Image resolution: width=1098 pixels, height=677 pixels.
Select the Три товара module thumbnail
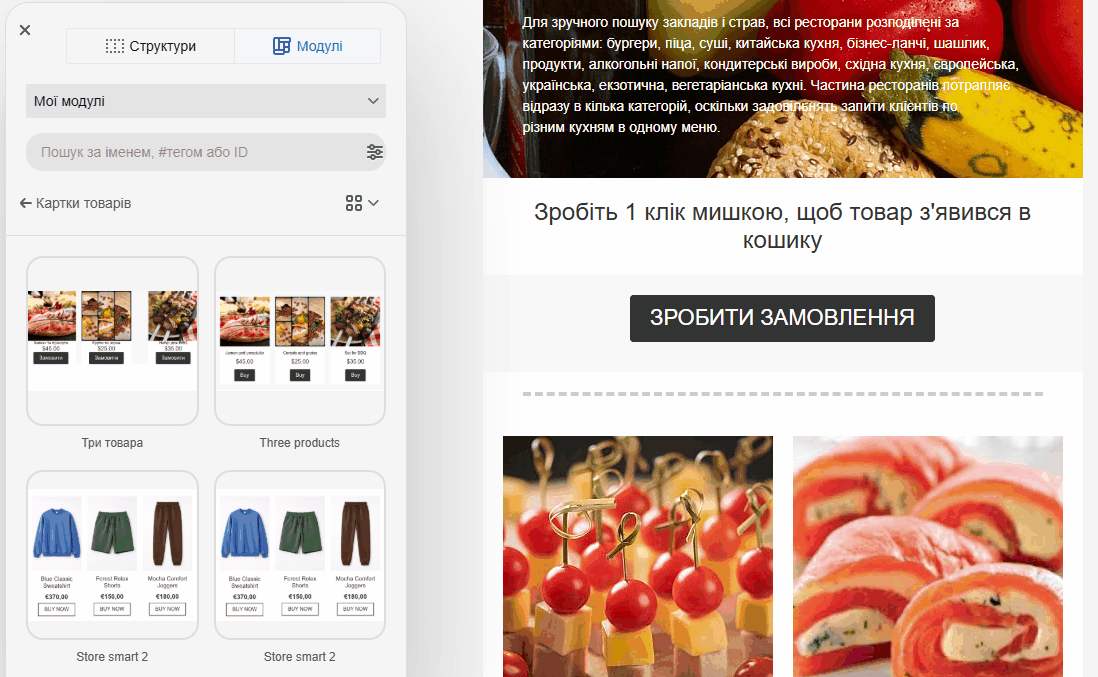tap(112, 341)
